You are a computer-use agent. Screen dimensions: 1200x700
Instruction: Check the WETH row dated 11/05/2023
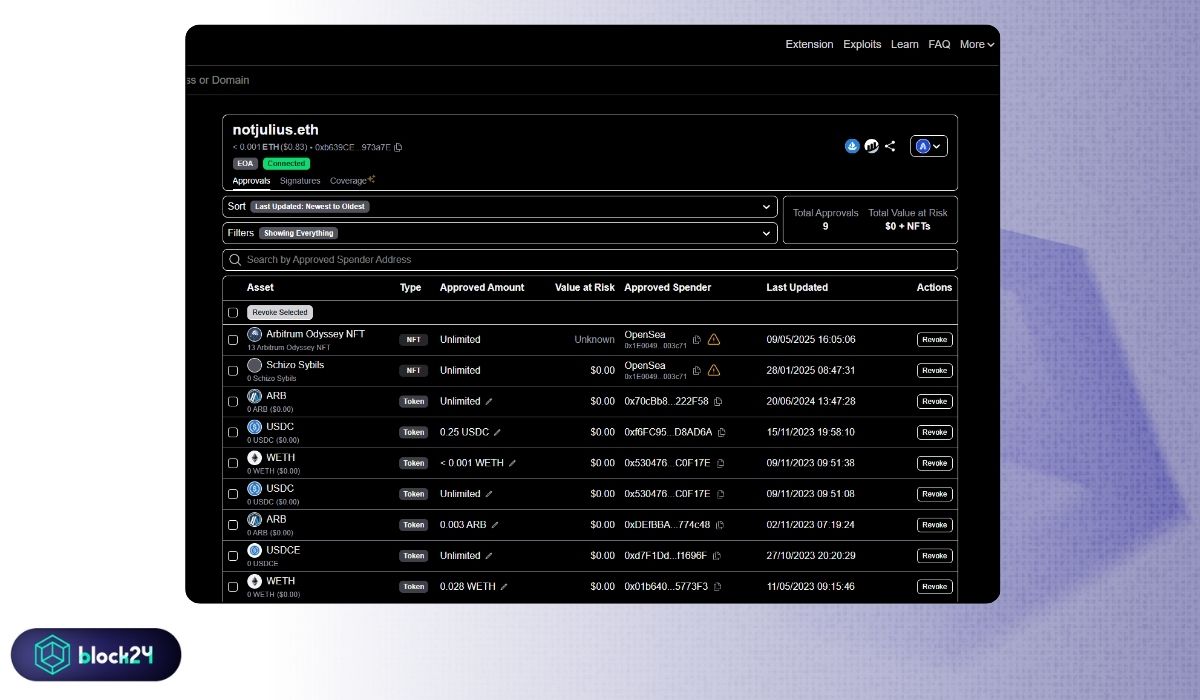(233, 587)
